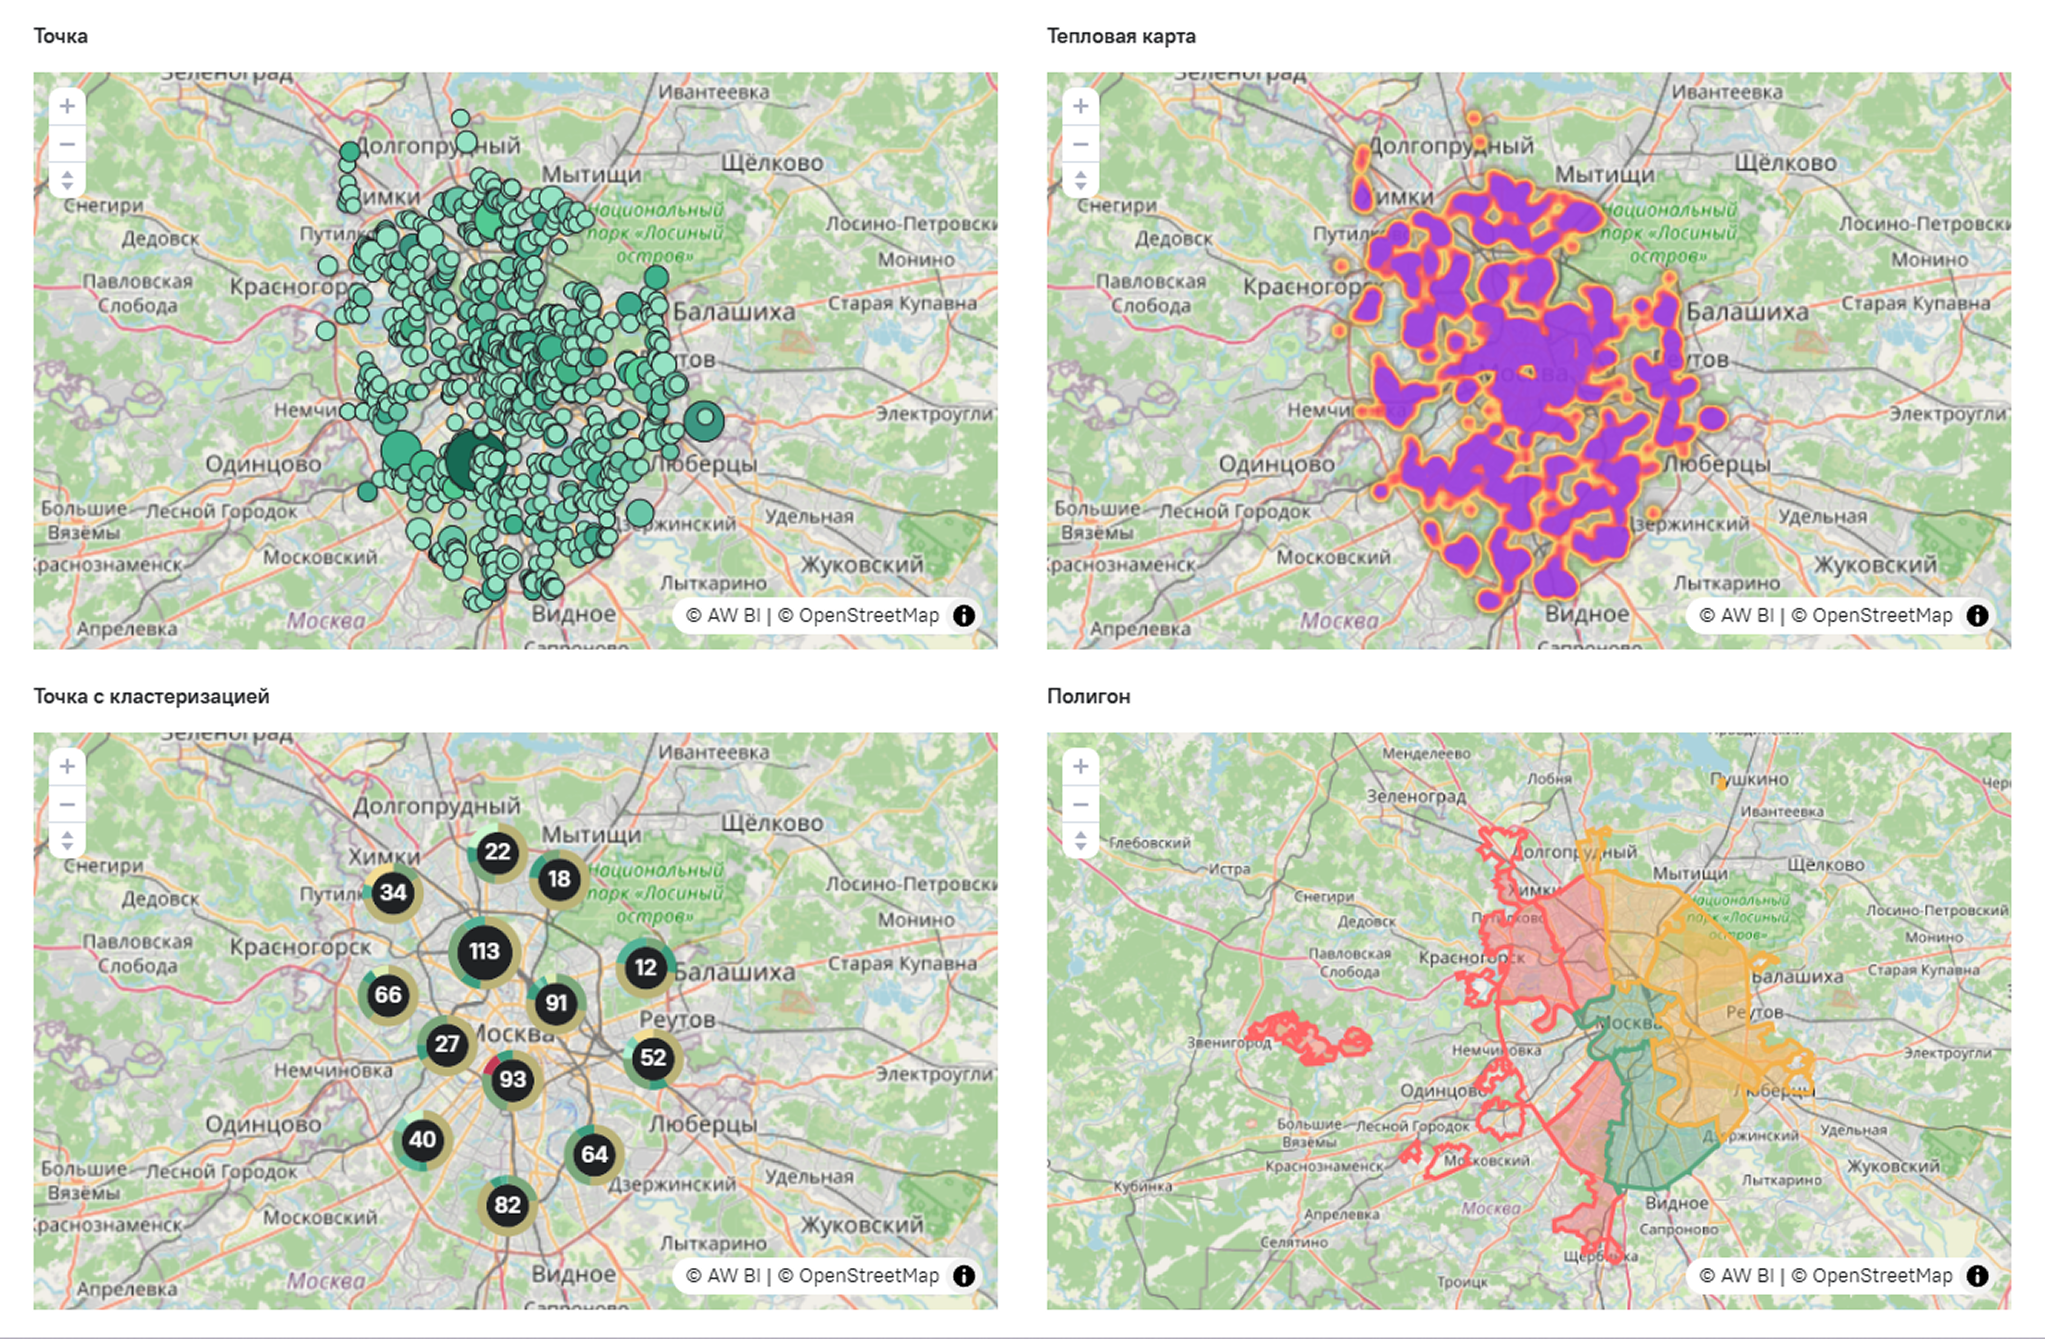Zoom out on the Полигон map
The image size is (2045, 1339).
pos(1081,805)
